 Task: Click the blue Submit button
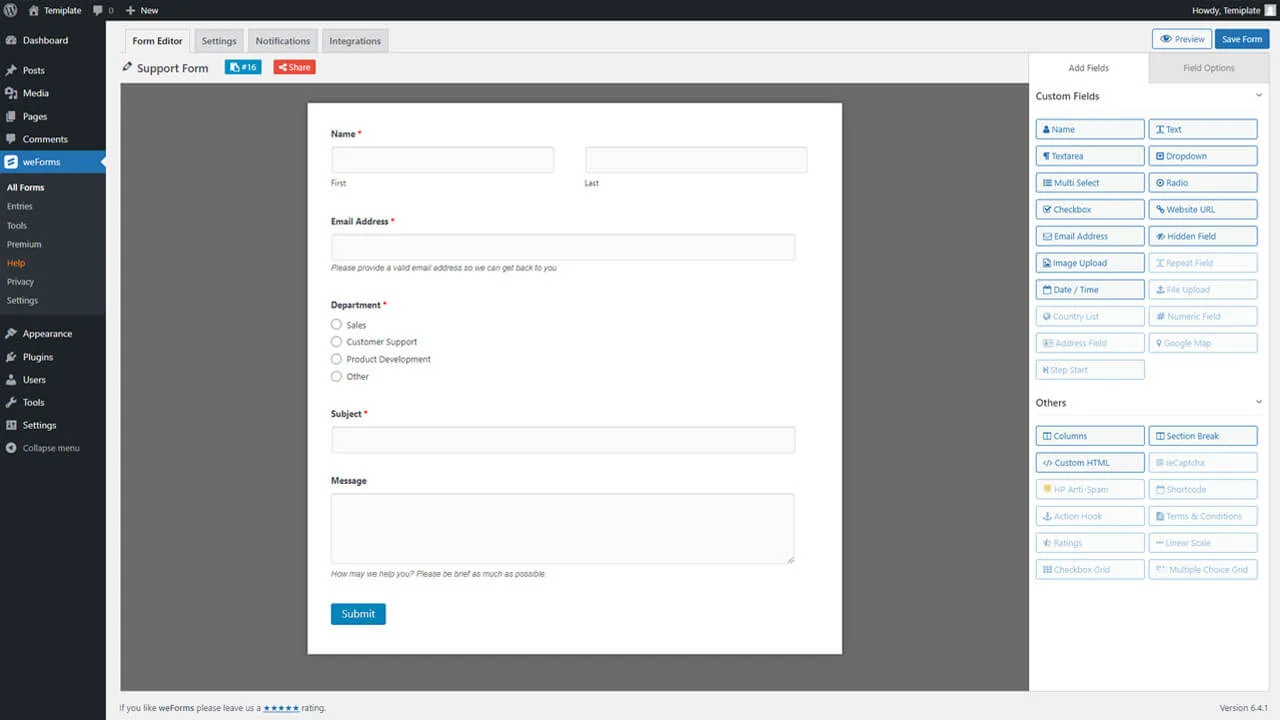click(358, 614)
